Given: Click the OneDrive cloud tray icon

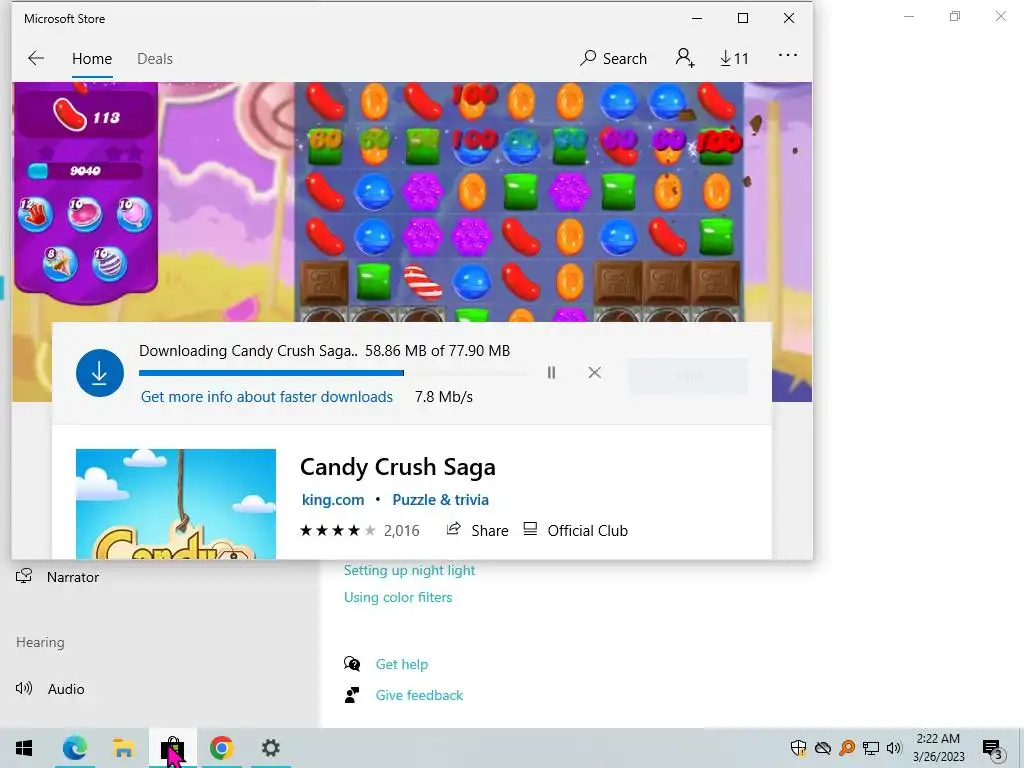Looking at the screenshot, I should [x=823, y=748].
